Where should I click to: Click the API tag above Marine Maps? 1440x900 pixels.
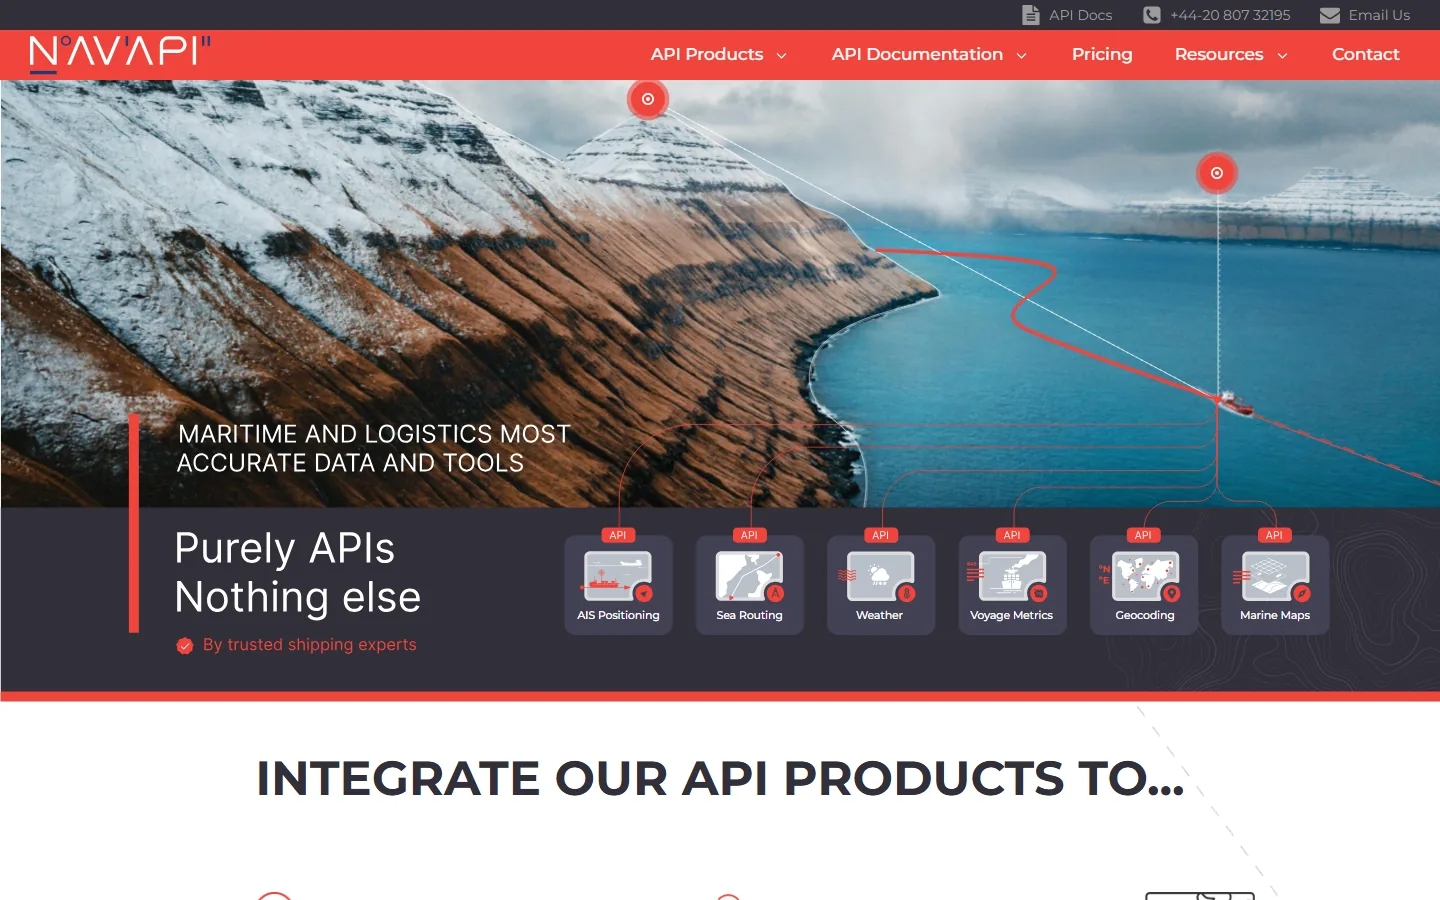click(1274, 535)
